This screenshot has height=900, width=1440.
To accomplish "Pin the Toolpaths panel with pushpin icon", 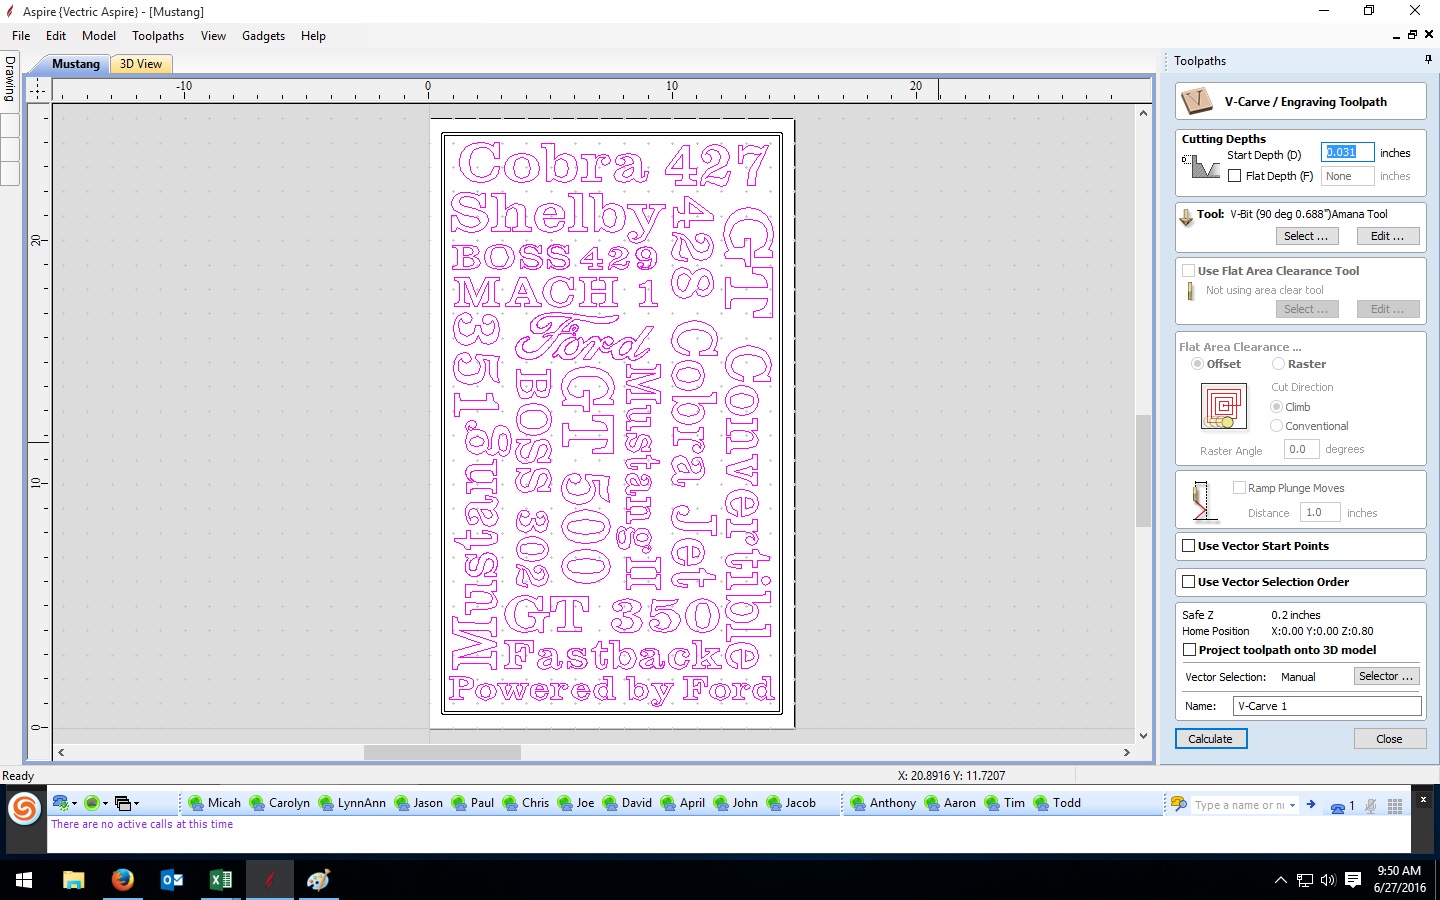I will (1428, 60).
